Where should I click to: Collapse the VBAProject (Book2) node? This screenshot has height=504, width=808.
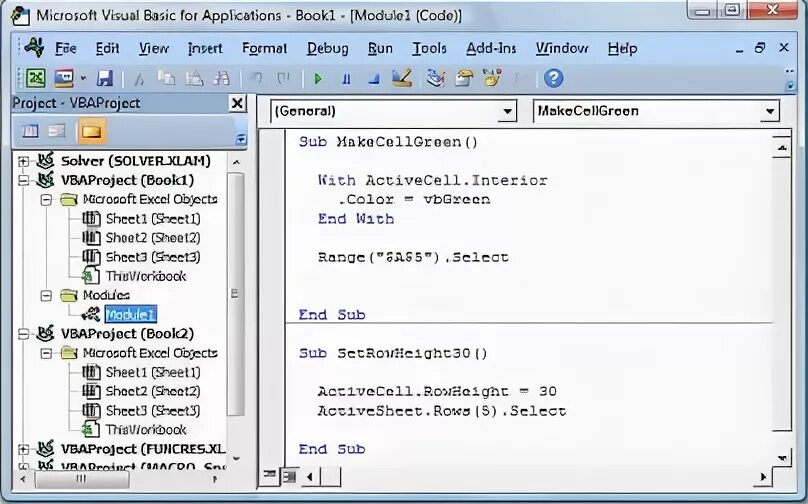tap(23, 334)
